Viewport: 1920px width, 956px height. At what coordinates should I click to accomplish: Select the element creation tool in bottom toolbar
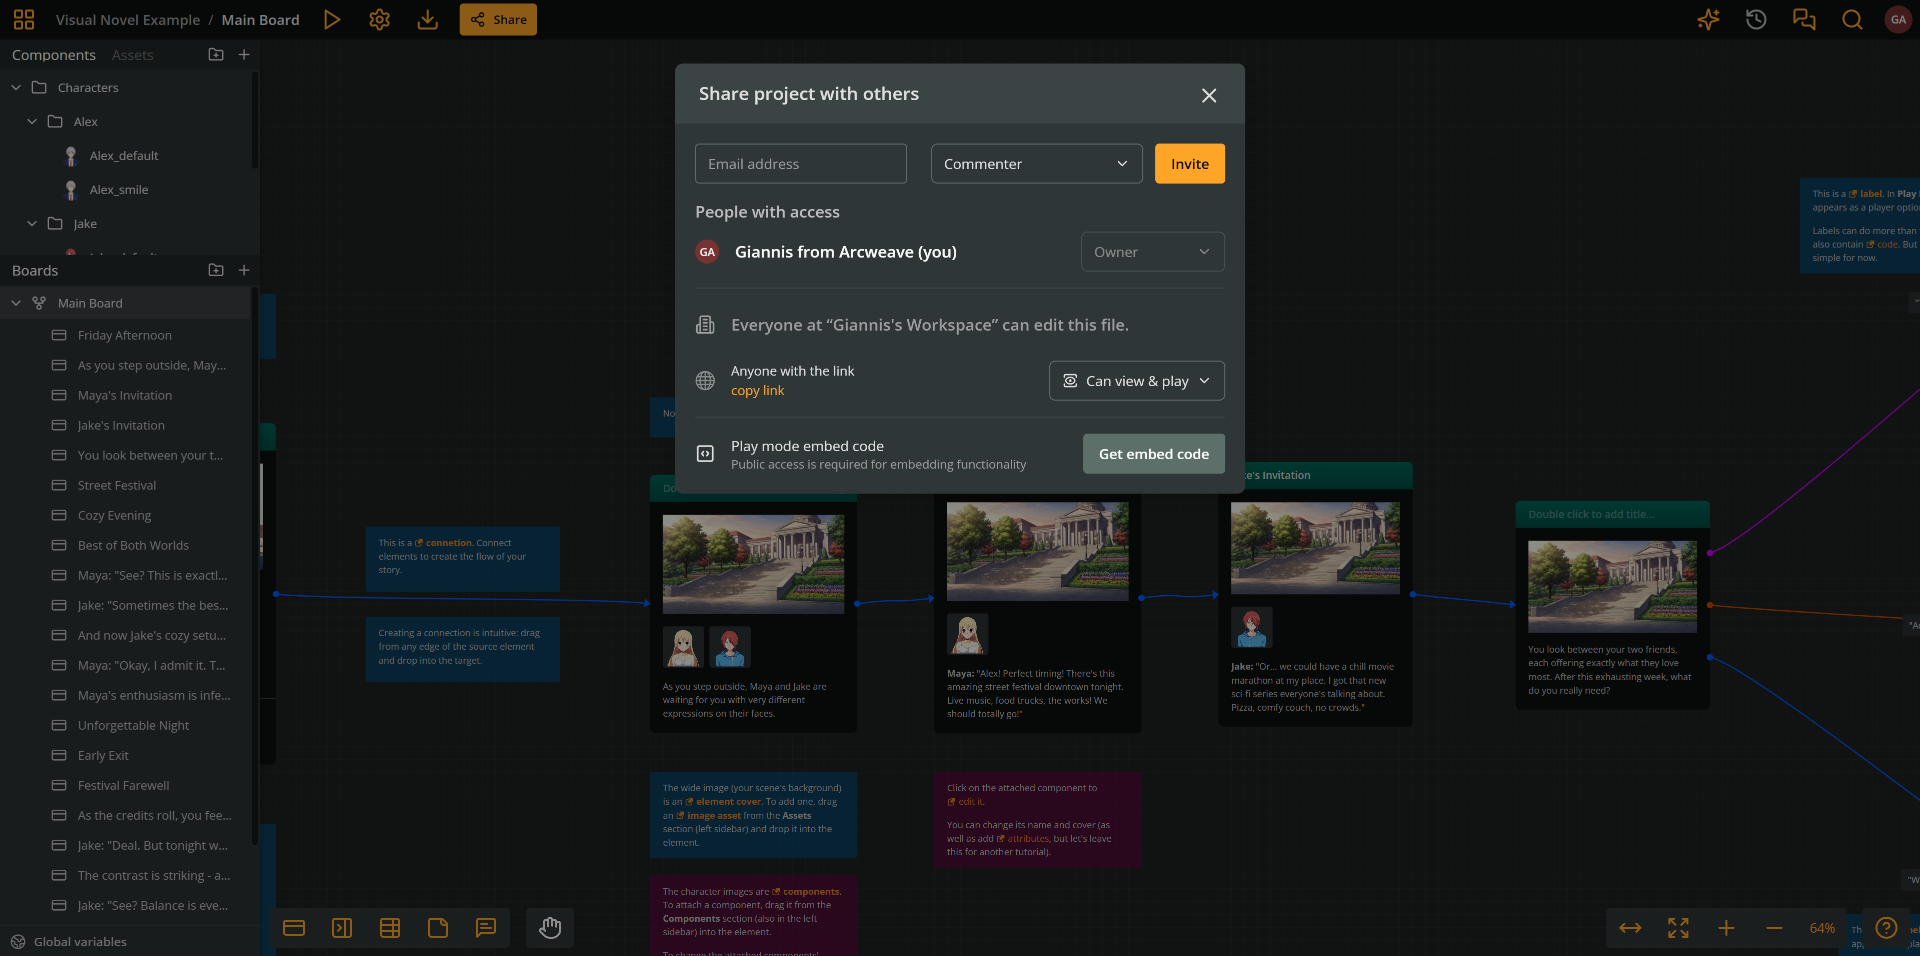[294, 928]
